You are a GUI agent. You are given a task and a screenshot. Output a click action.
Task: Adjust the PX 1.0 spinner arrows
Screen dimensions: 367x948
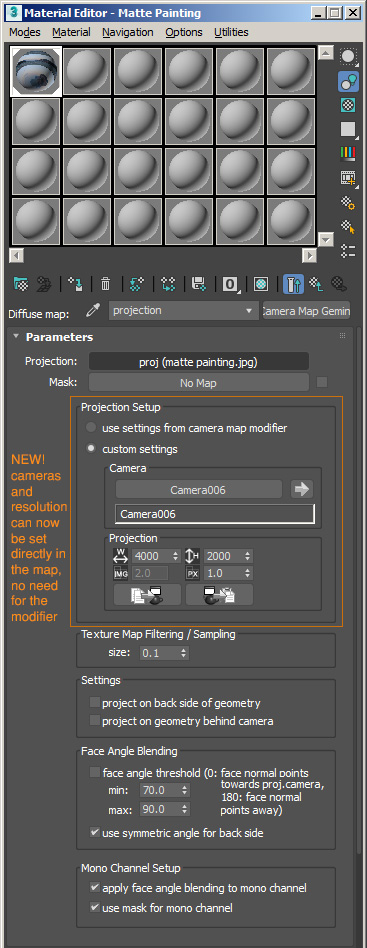coord(247,573)
